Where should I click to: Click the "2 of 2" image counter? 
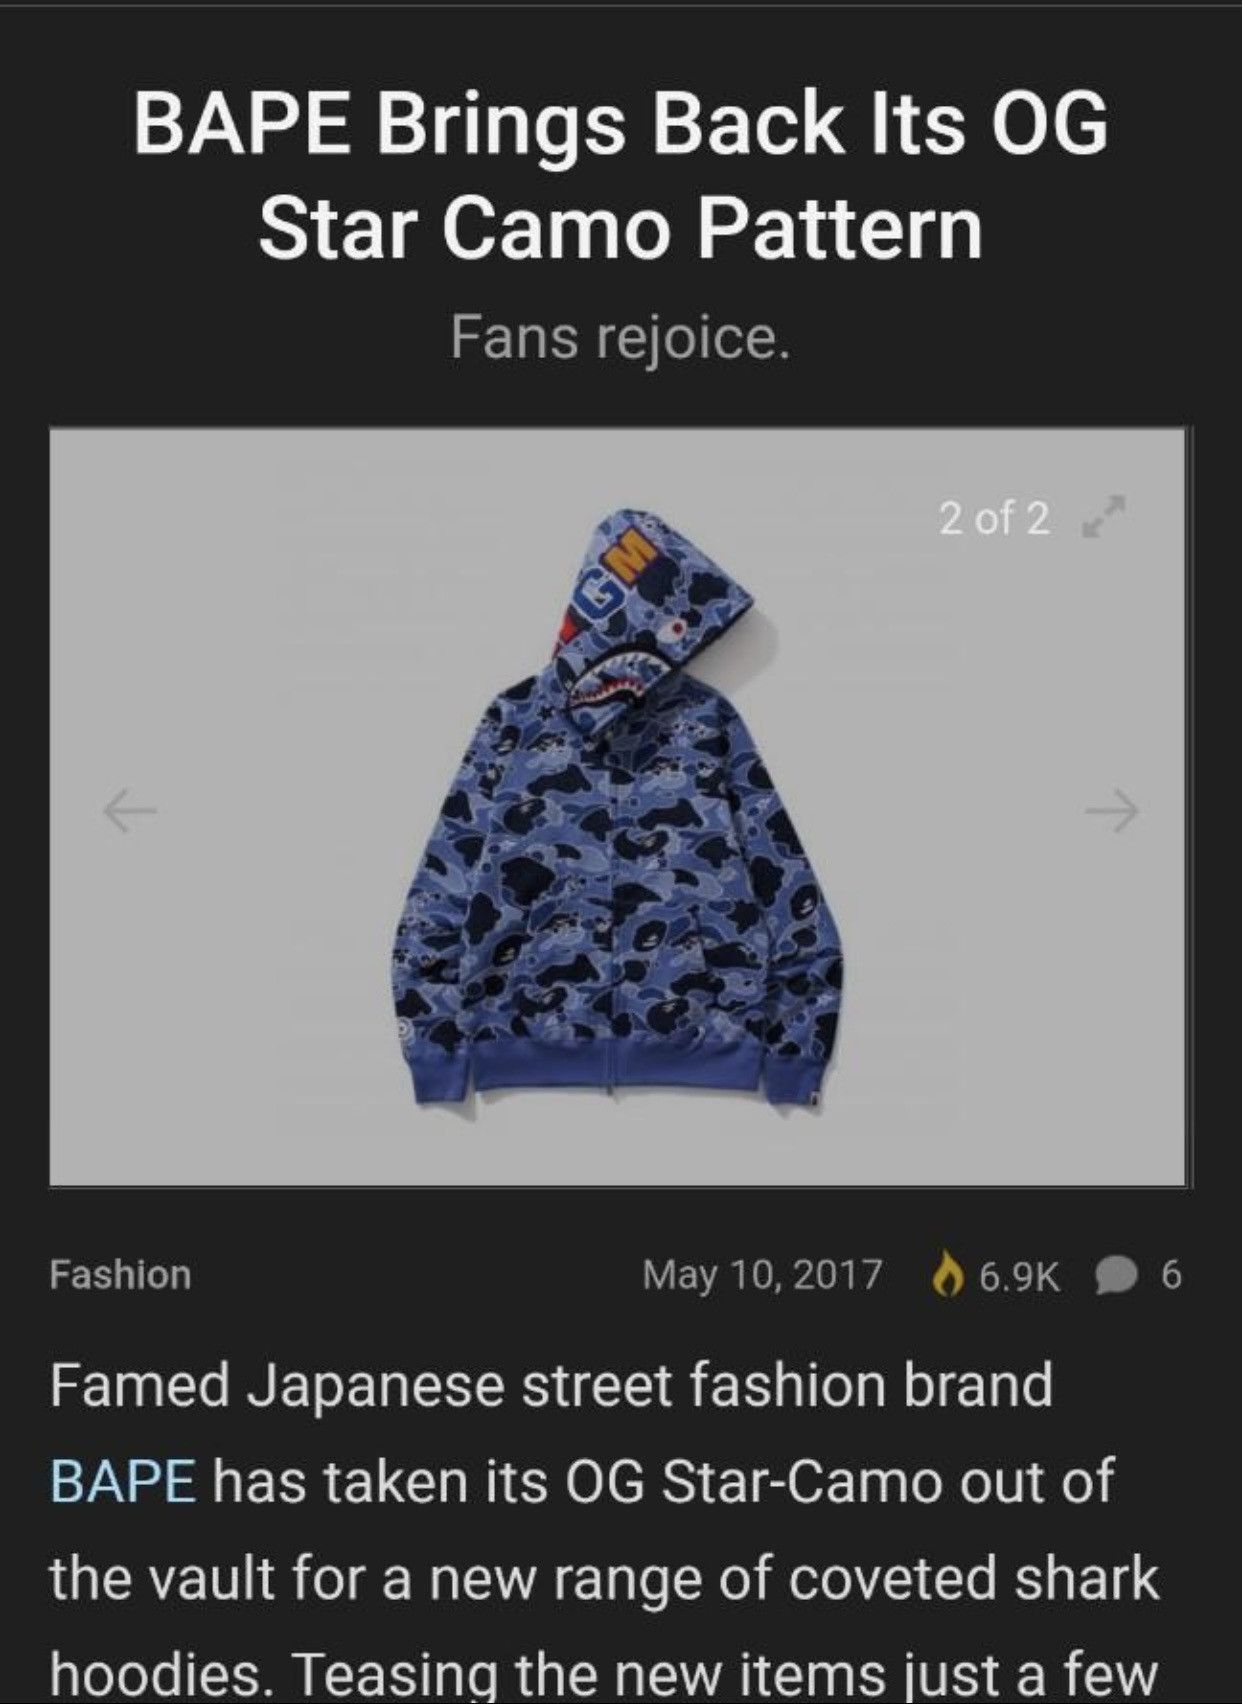[x=995, y=518]
